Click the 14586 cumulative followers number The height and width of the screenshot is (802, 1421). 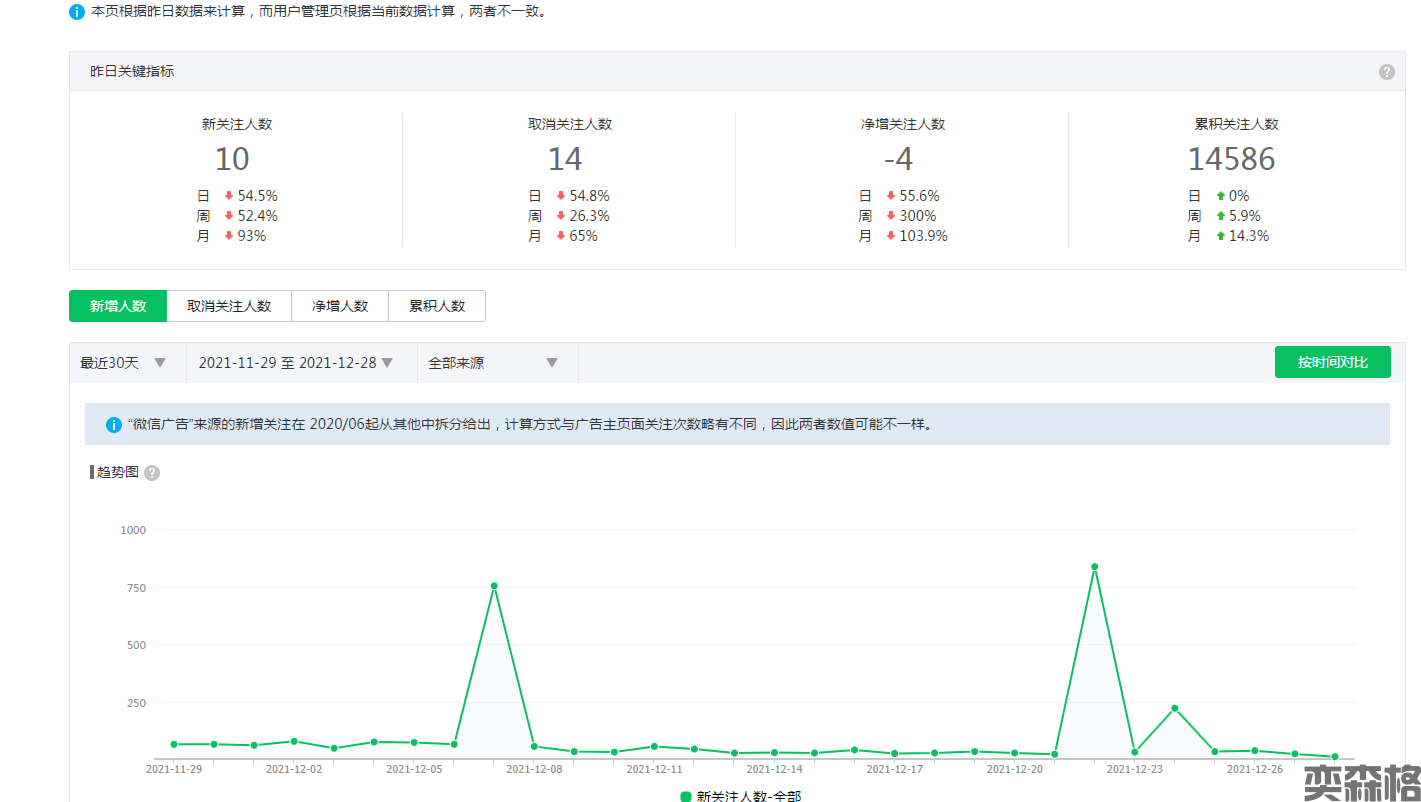(1231, 159)
